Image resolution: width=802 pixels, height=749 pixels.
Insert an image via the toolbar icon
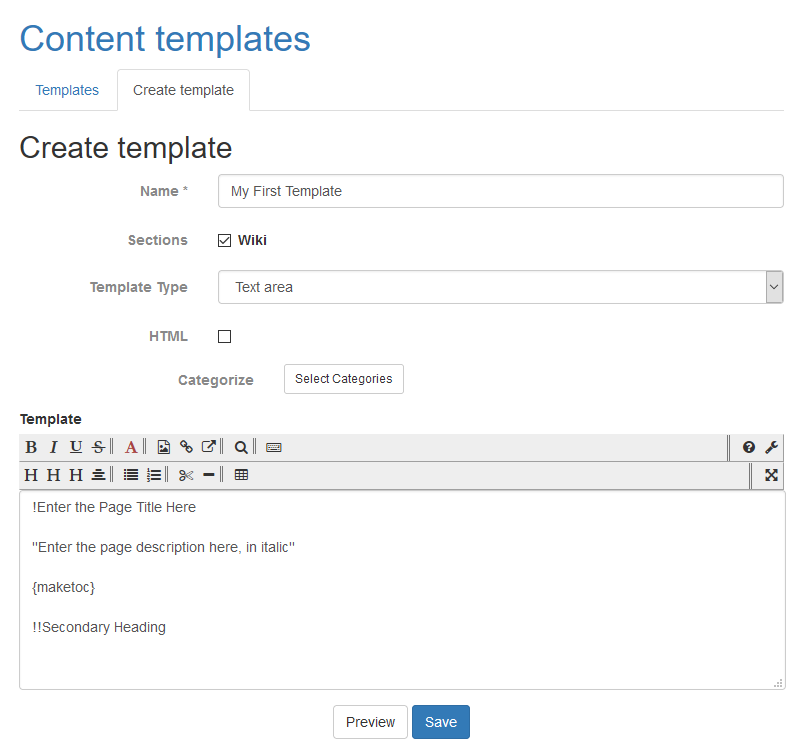point(164,447)
